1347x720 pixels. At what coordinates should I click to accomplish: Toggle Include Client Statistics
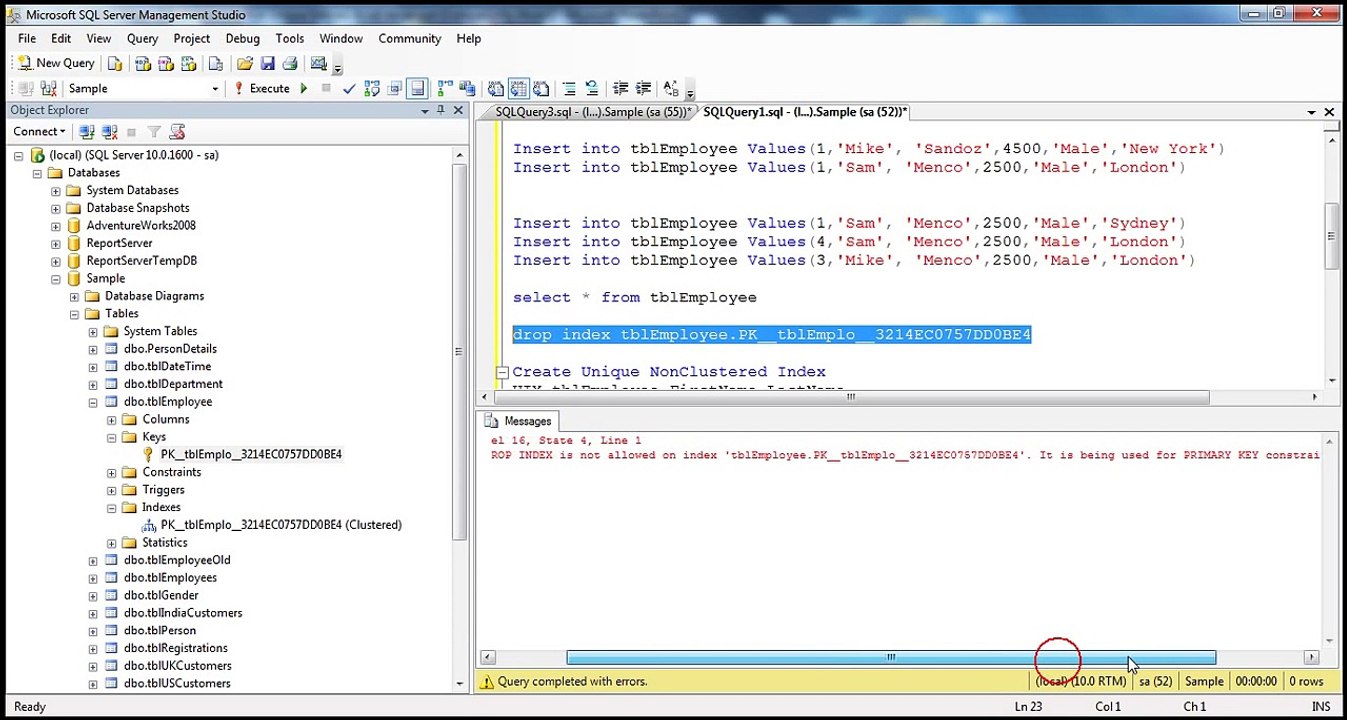(x=468, y=89)
